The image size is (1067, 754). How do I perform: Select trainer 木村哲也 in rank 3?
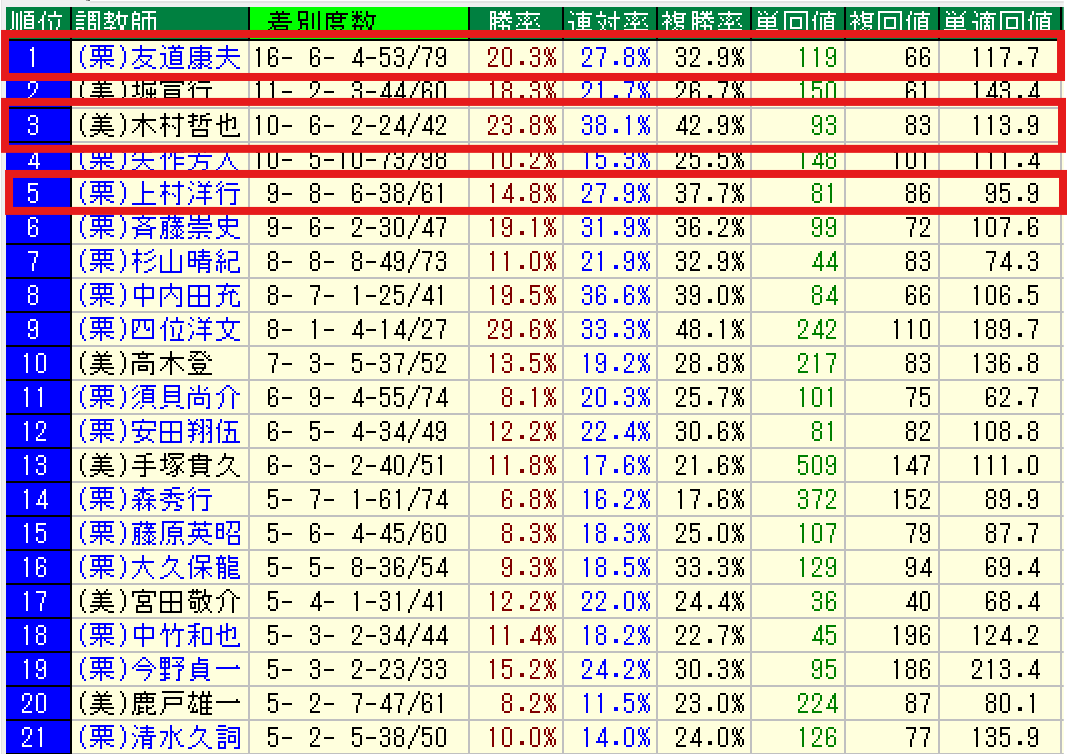[158, 125]
